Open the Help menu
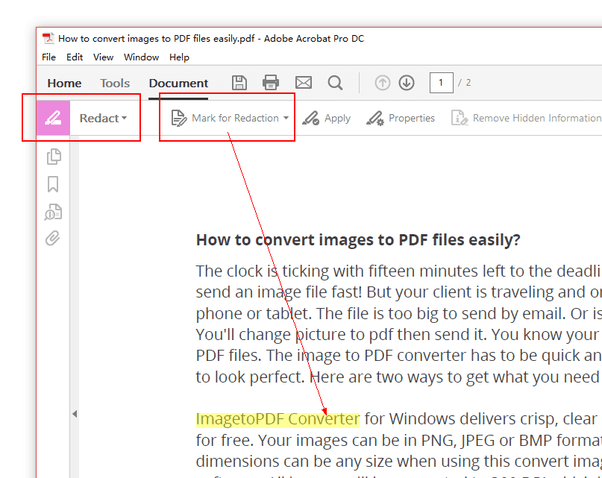Image resolution: width=602 pixels, height=478 pixels. pos(179,57)
